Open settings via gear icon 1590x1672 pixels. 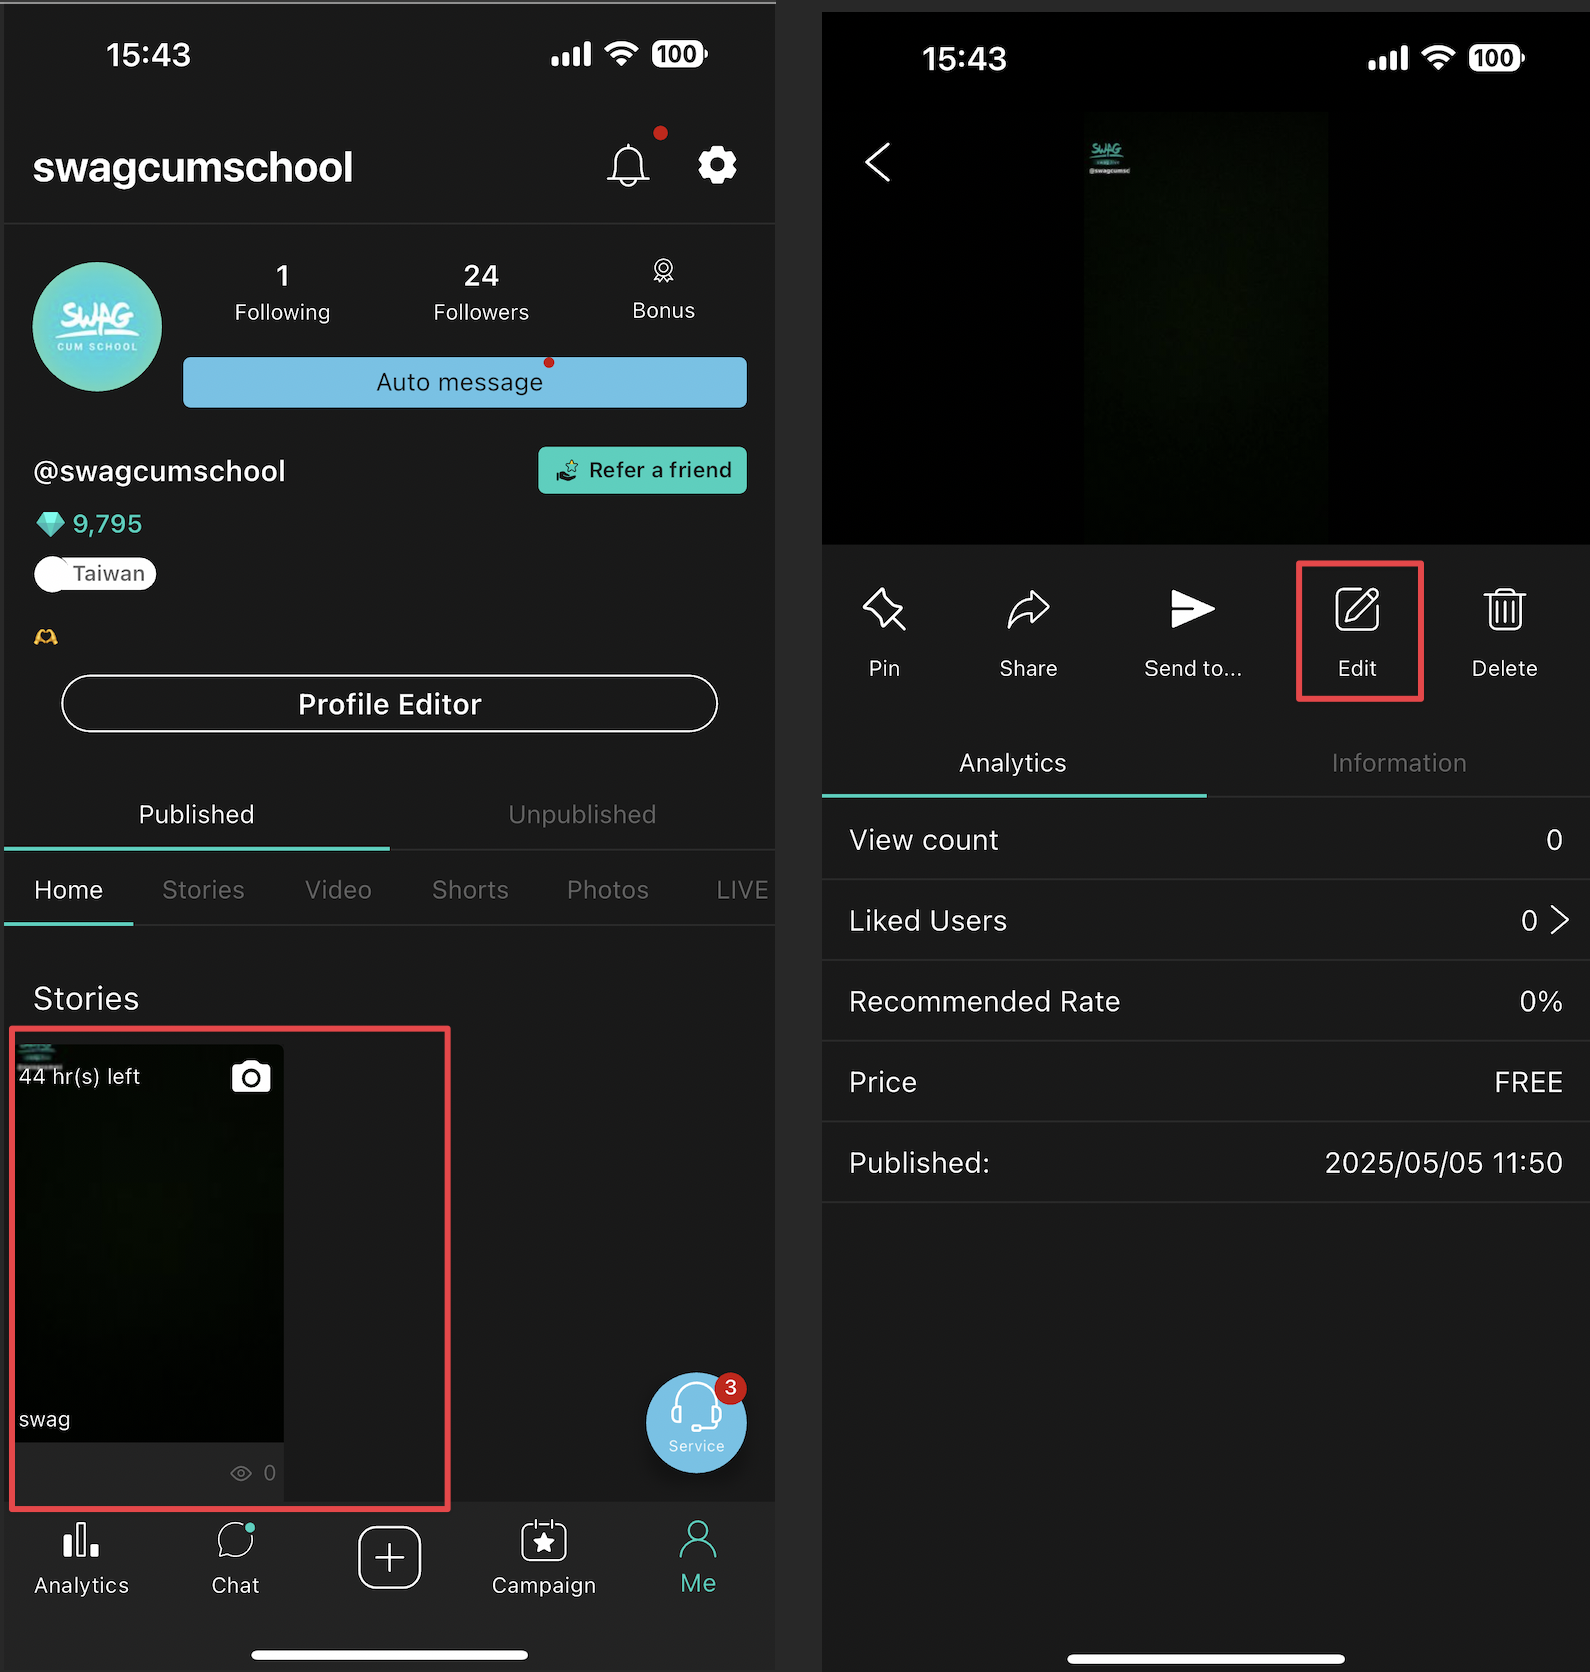pyautogui.click(x=717, y=165)
